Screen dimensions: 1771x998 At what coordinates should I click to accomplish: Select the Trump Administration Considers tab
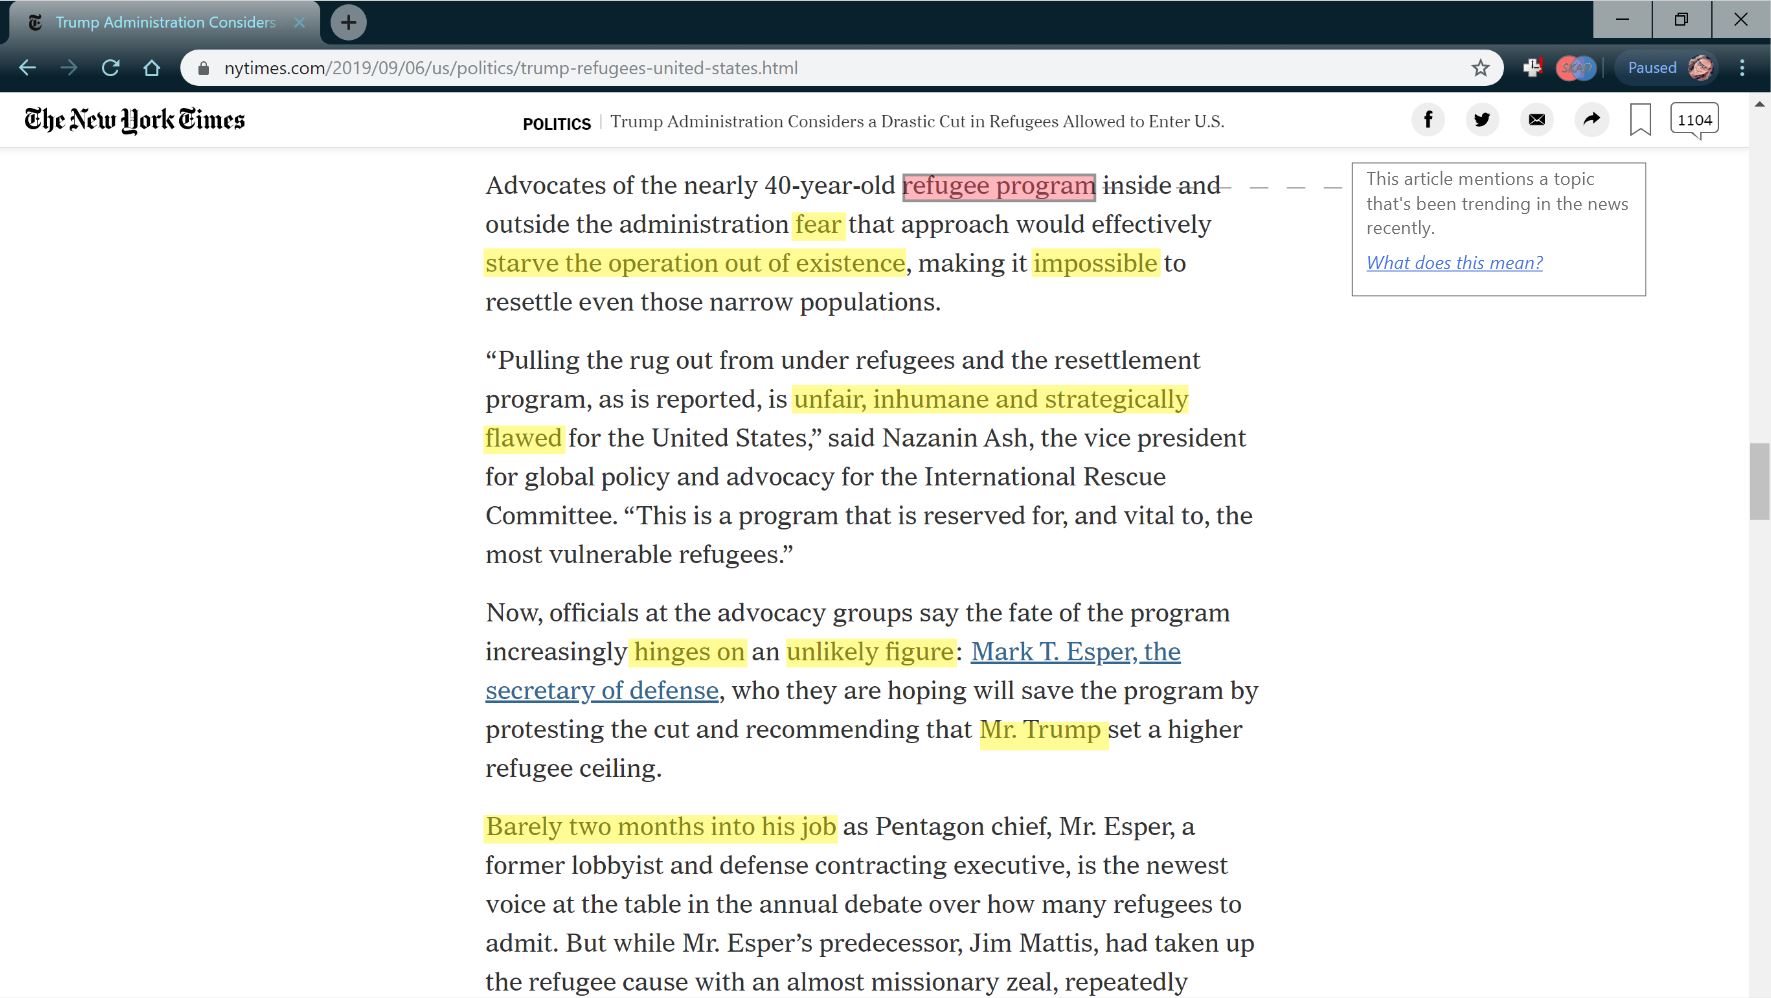coord(165,22)
